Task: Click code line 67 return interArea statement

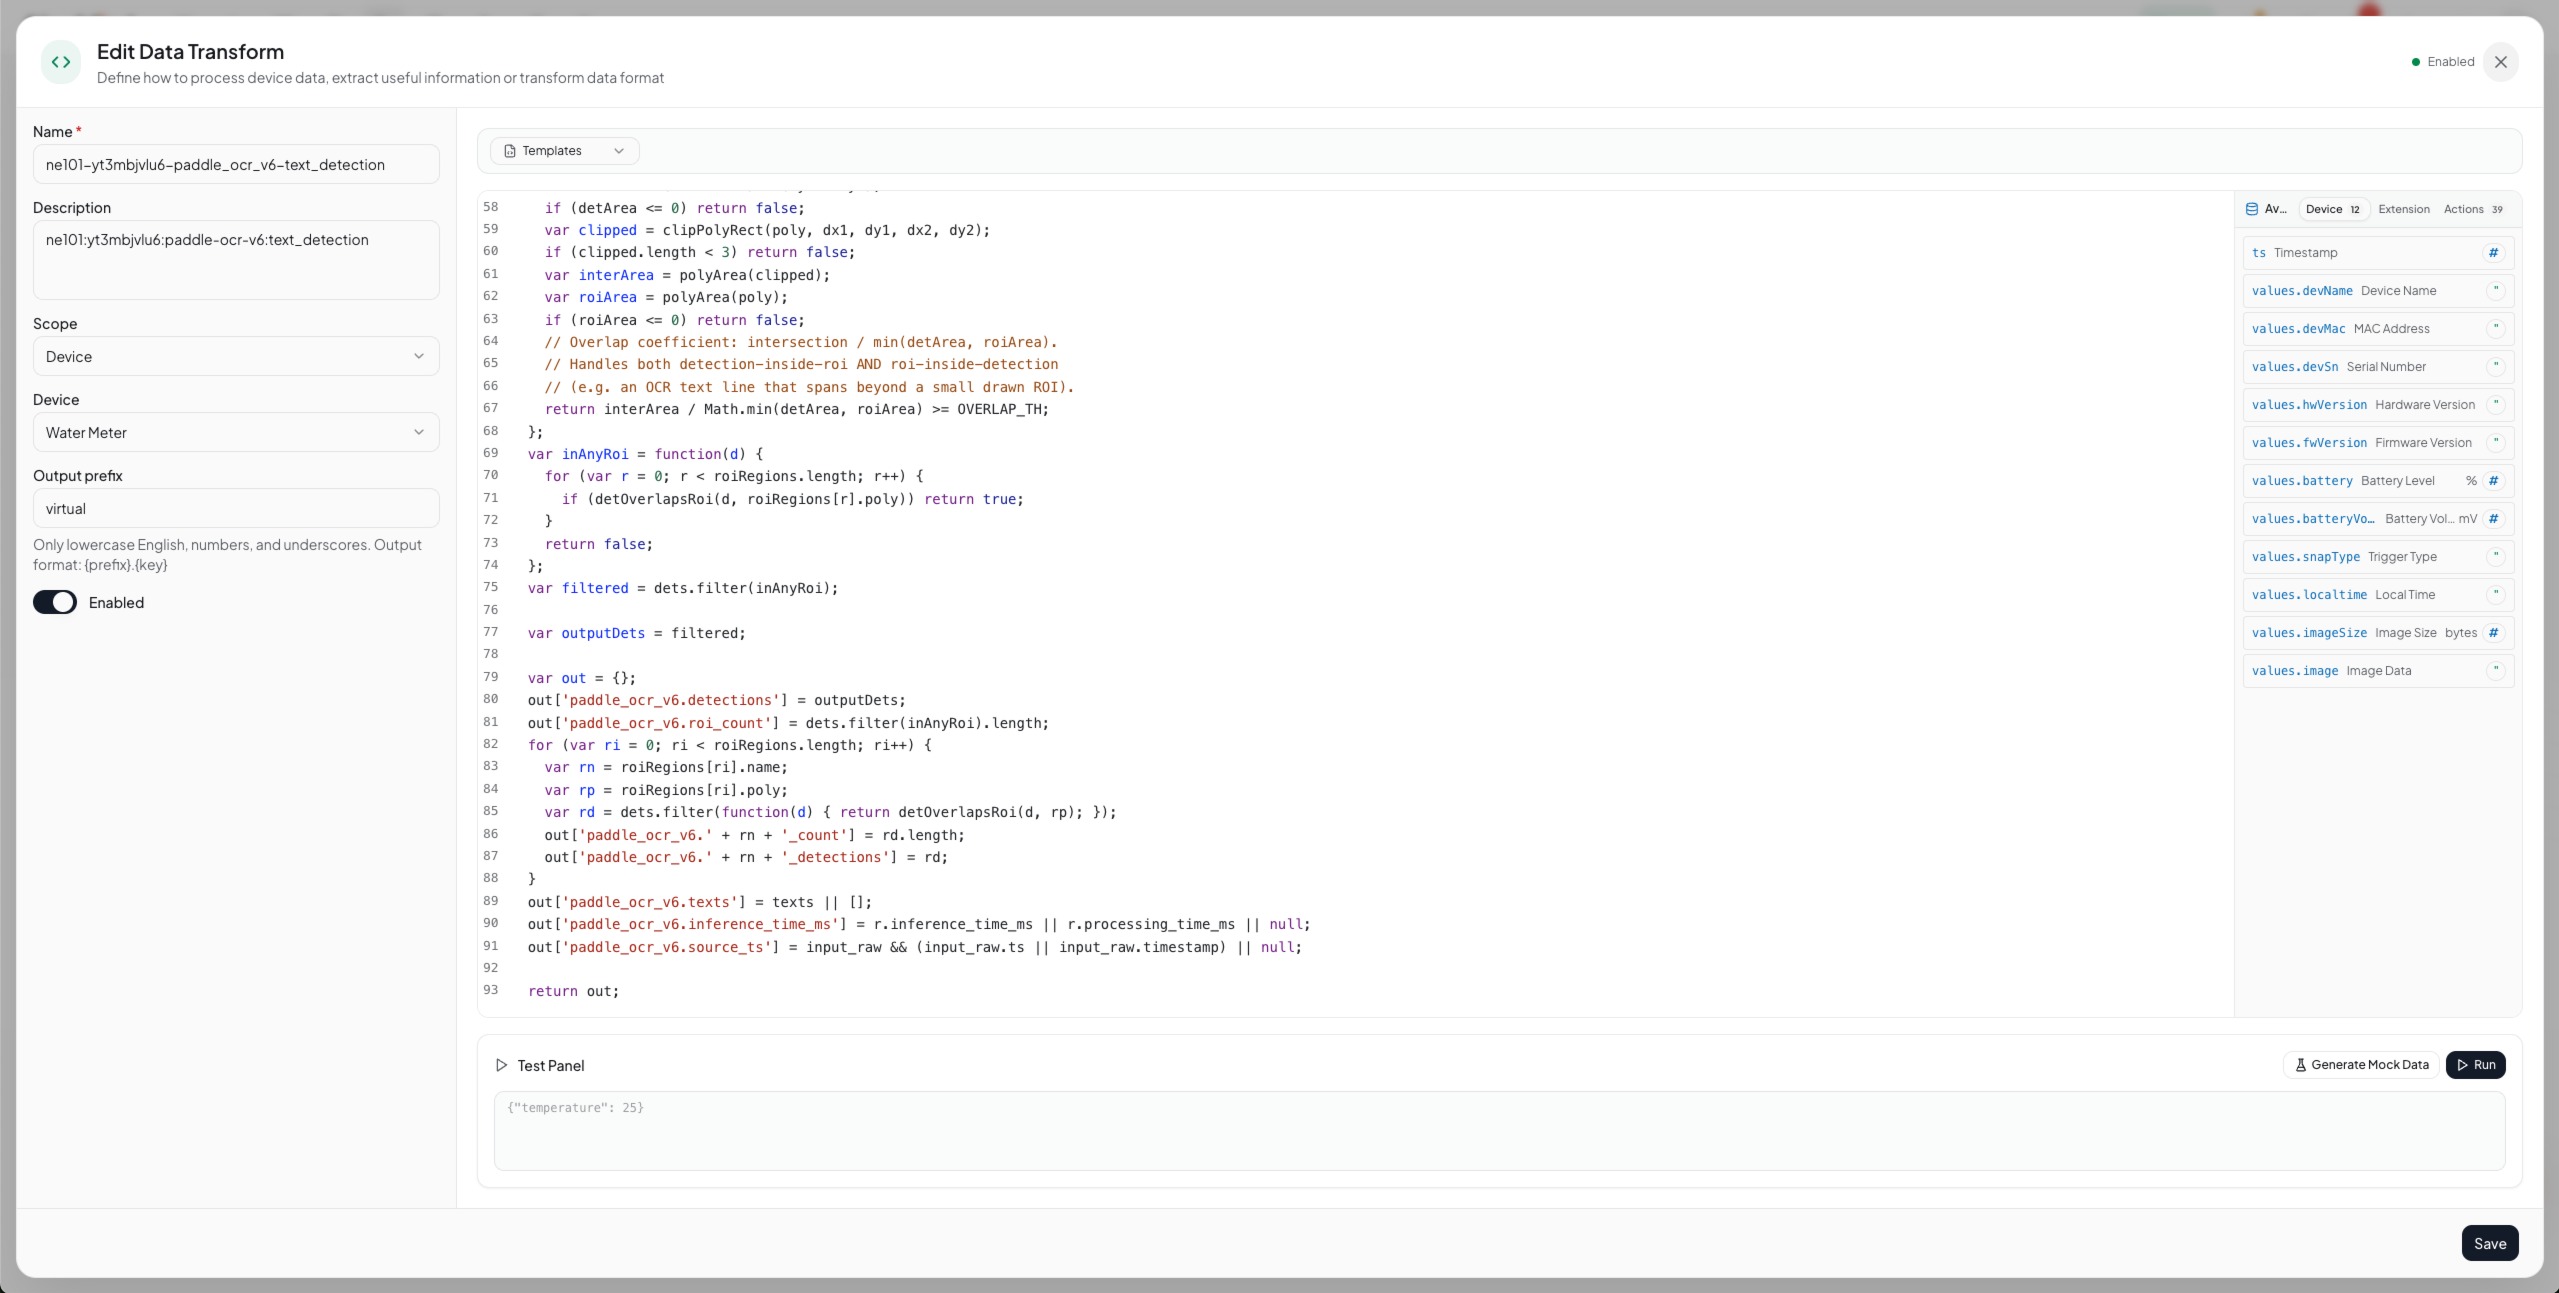Action: point(797,409)
